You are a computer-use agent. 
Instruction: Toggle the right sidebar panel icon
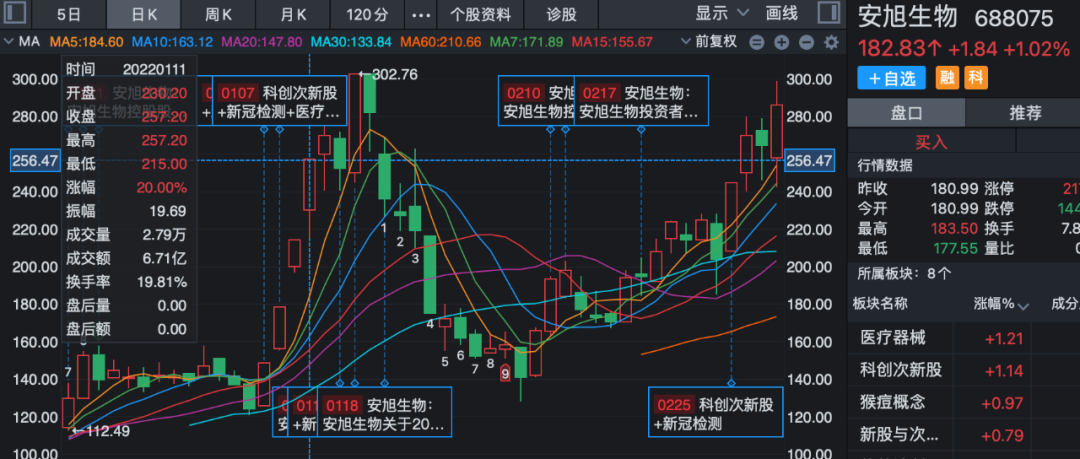tap(829, 13)
